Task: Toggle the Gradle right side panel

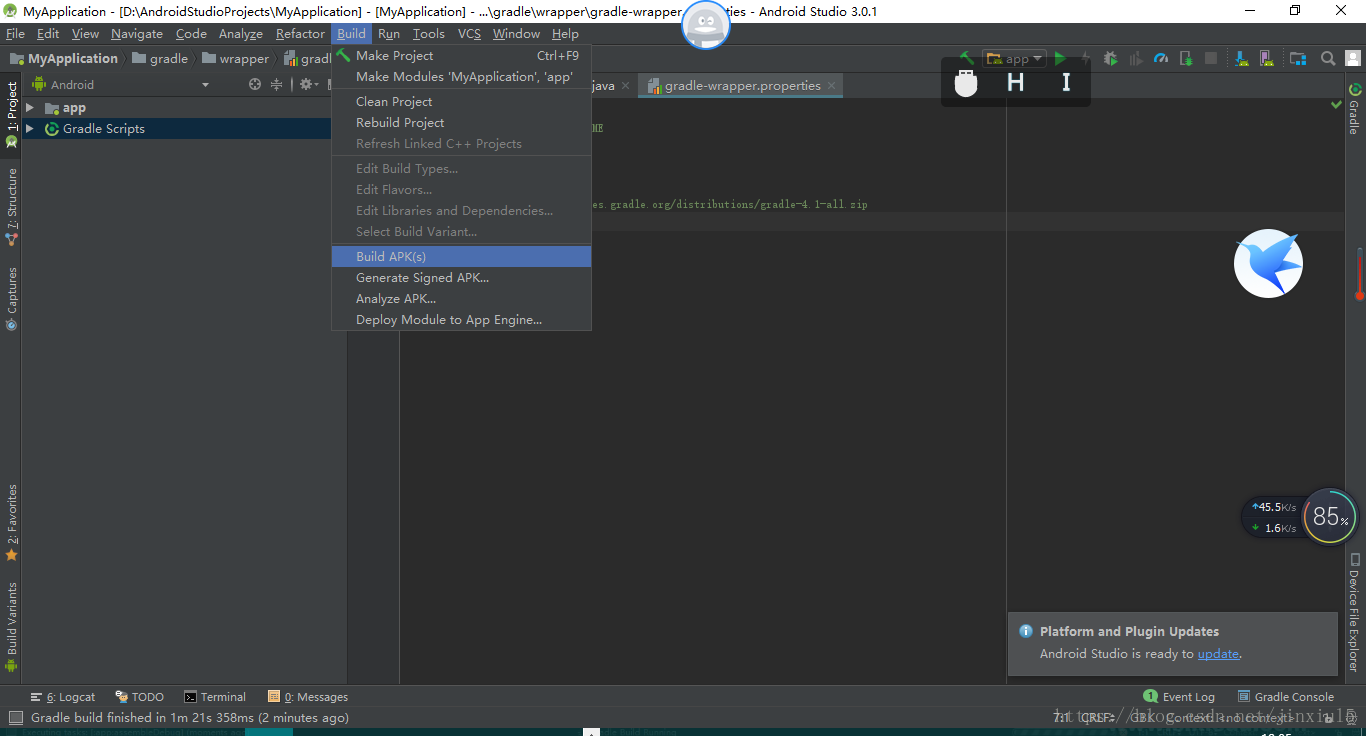Action: click(1354, 109)
